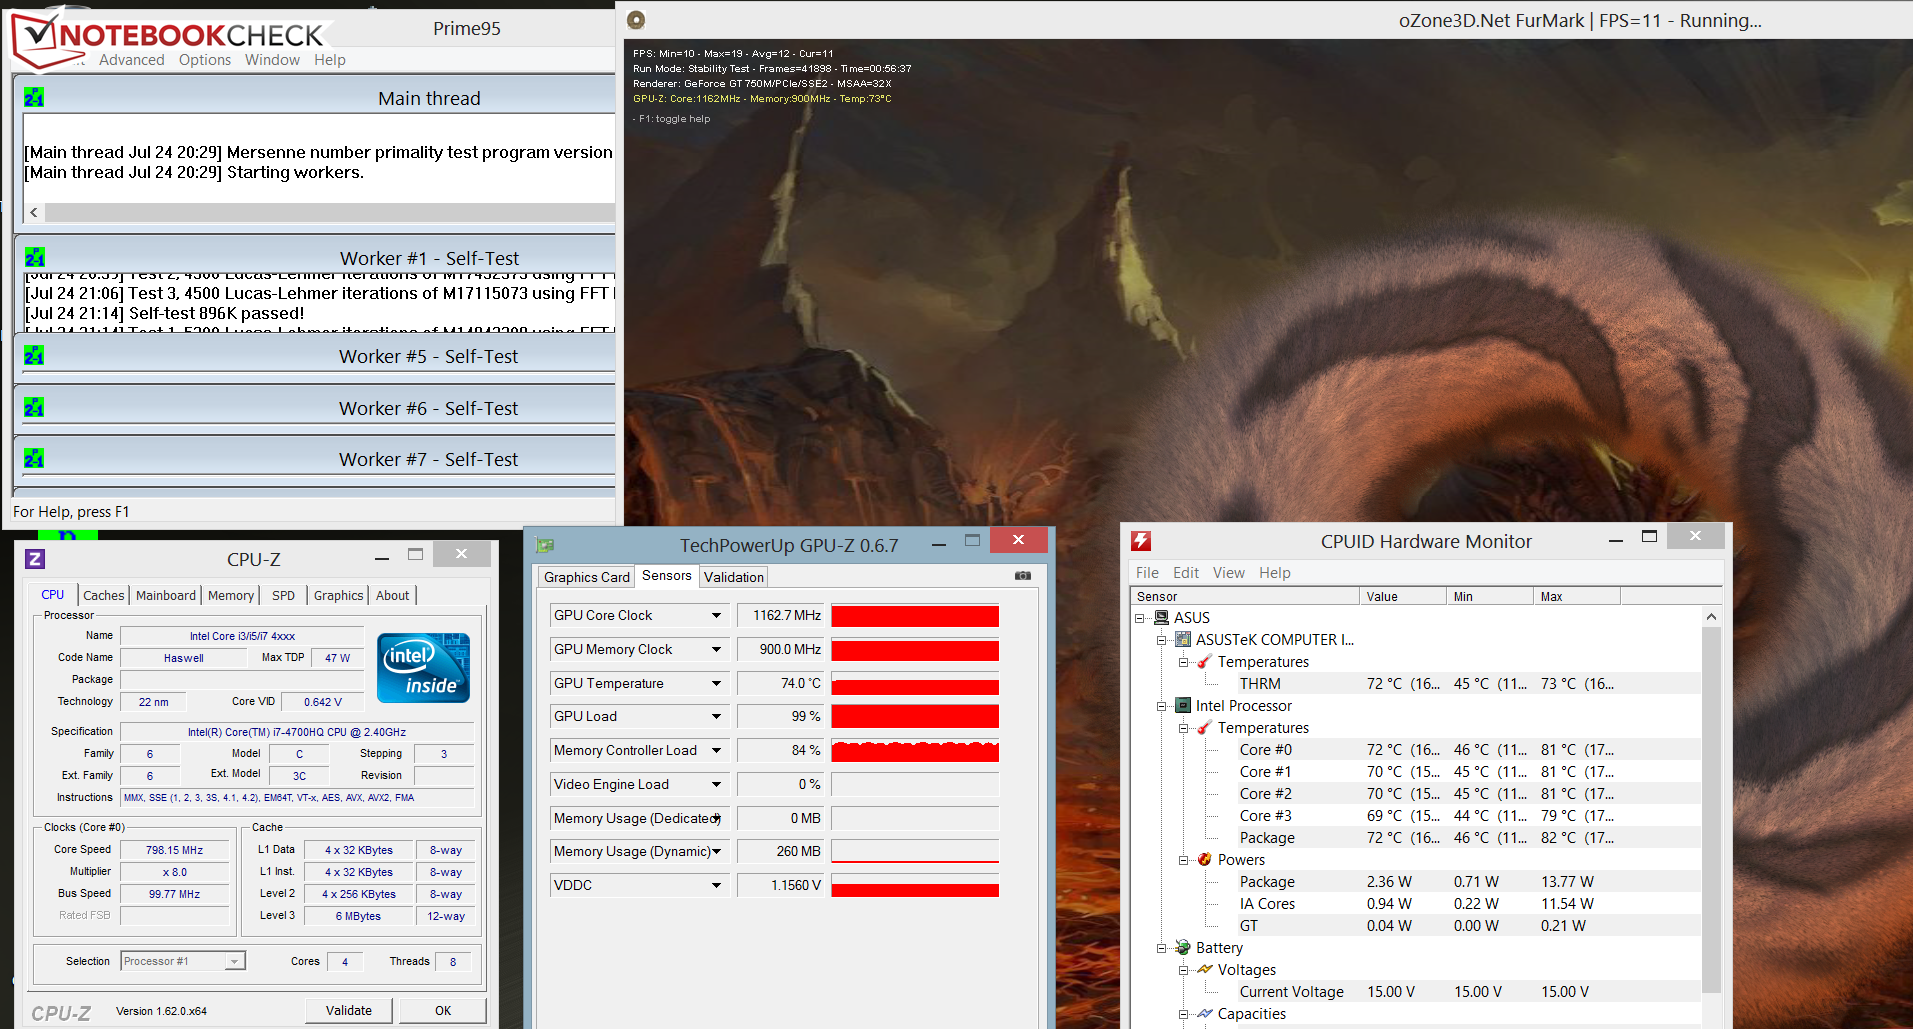1913x1029 pixels.
Task: Click the Voltages icon under Battery
Action: coord(1205,970)
